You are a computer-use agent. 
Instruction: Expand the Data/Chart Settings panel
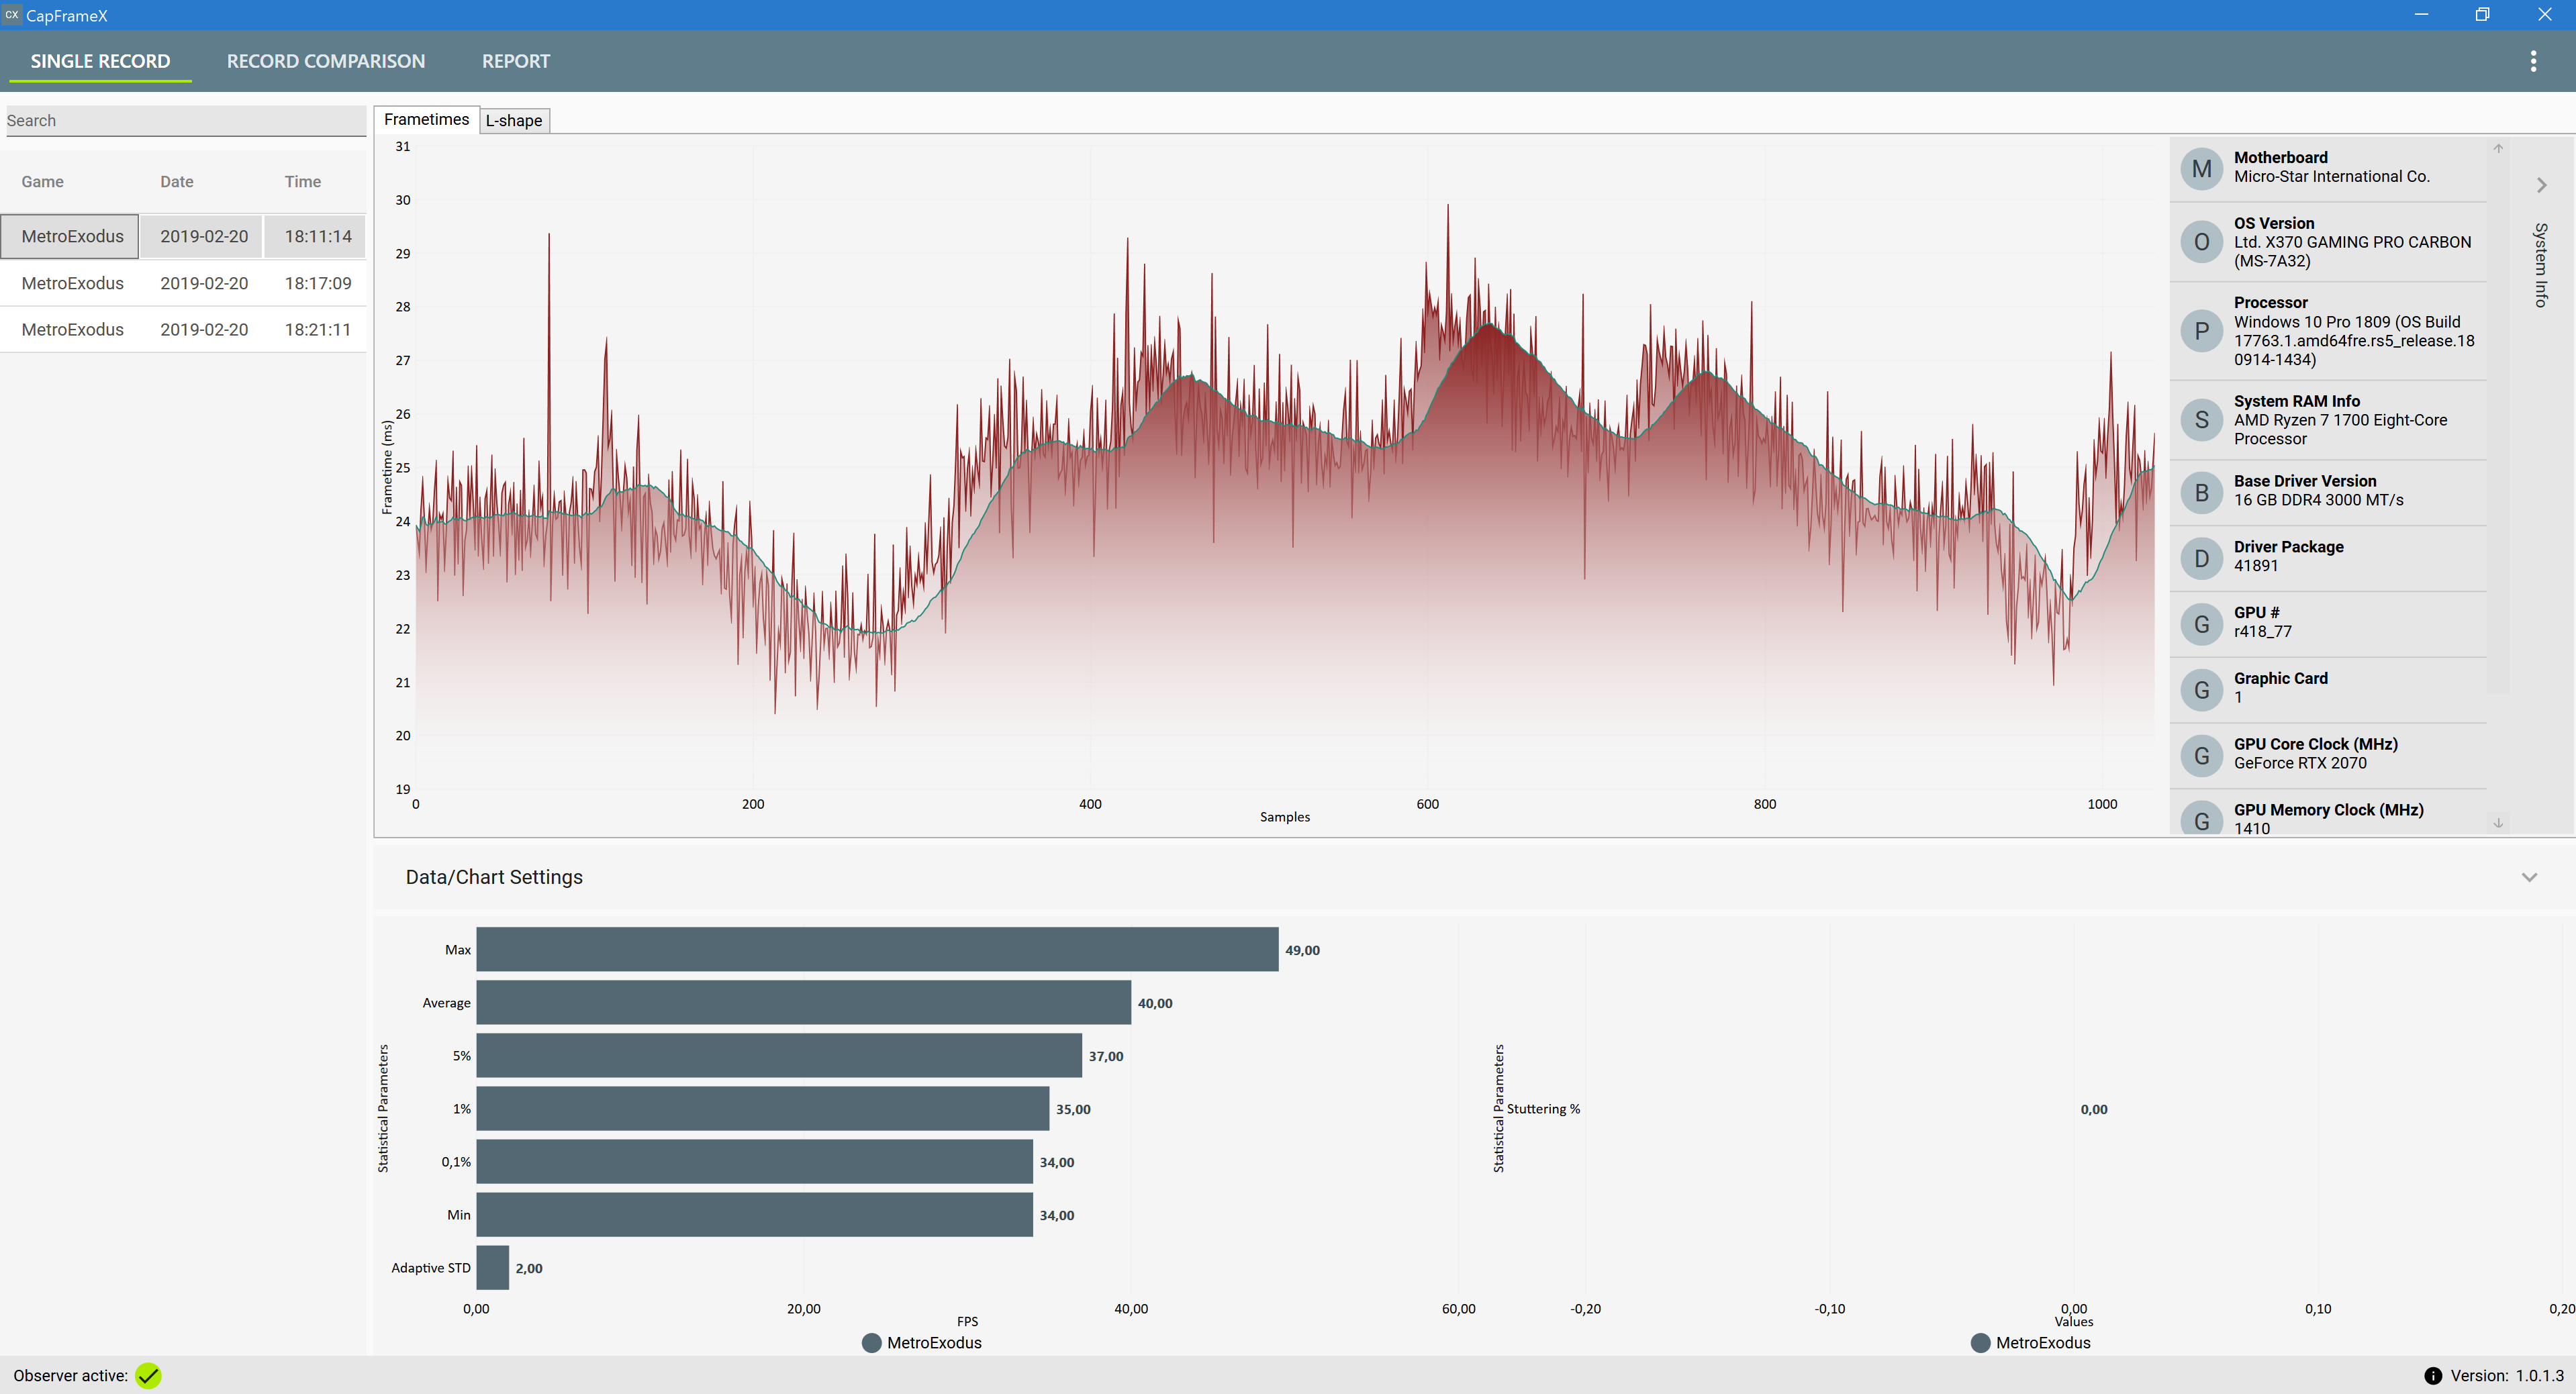pyautogui.click(x=2529, y=877)
